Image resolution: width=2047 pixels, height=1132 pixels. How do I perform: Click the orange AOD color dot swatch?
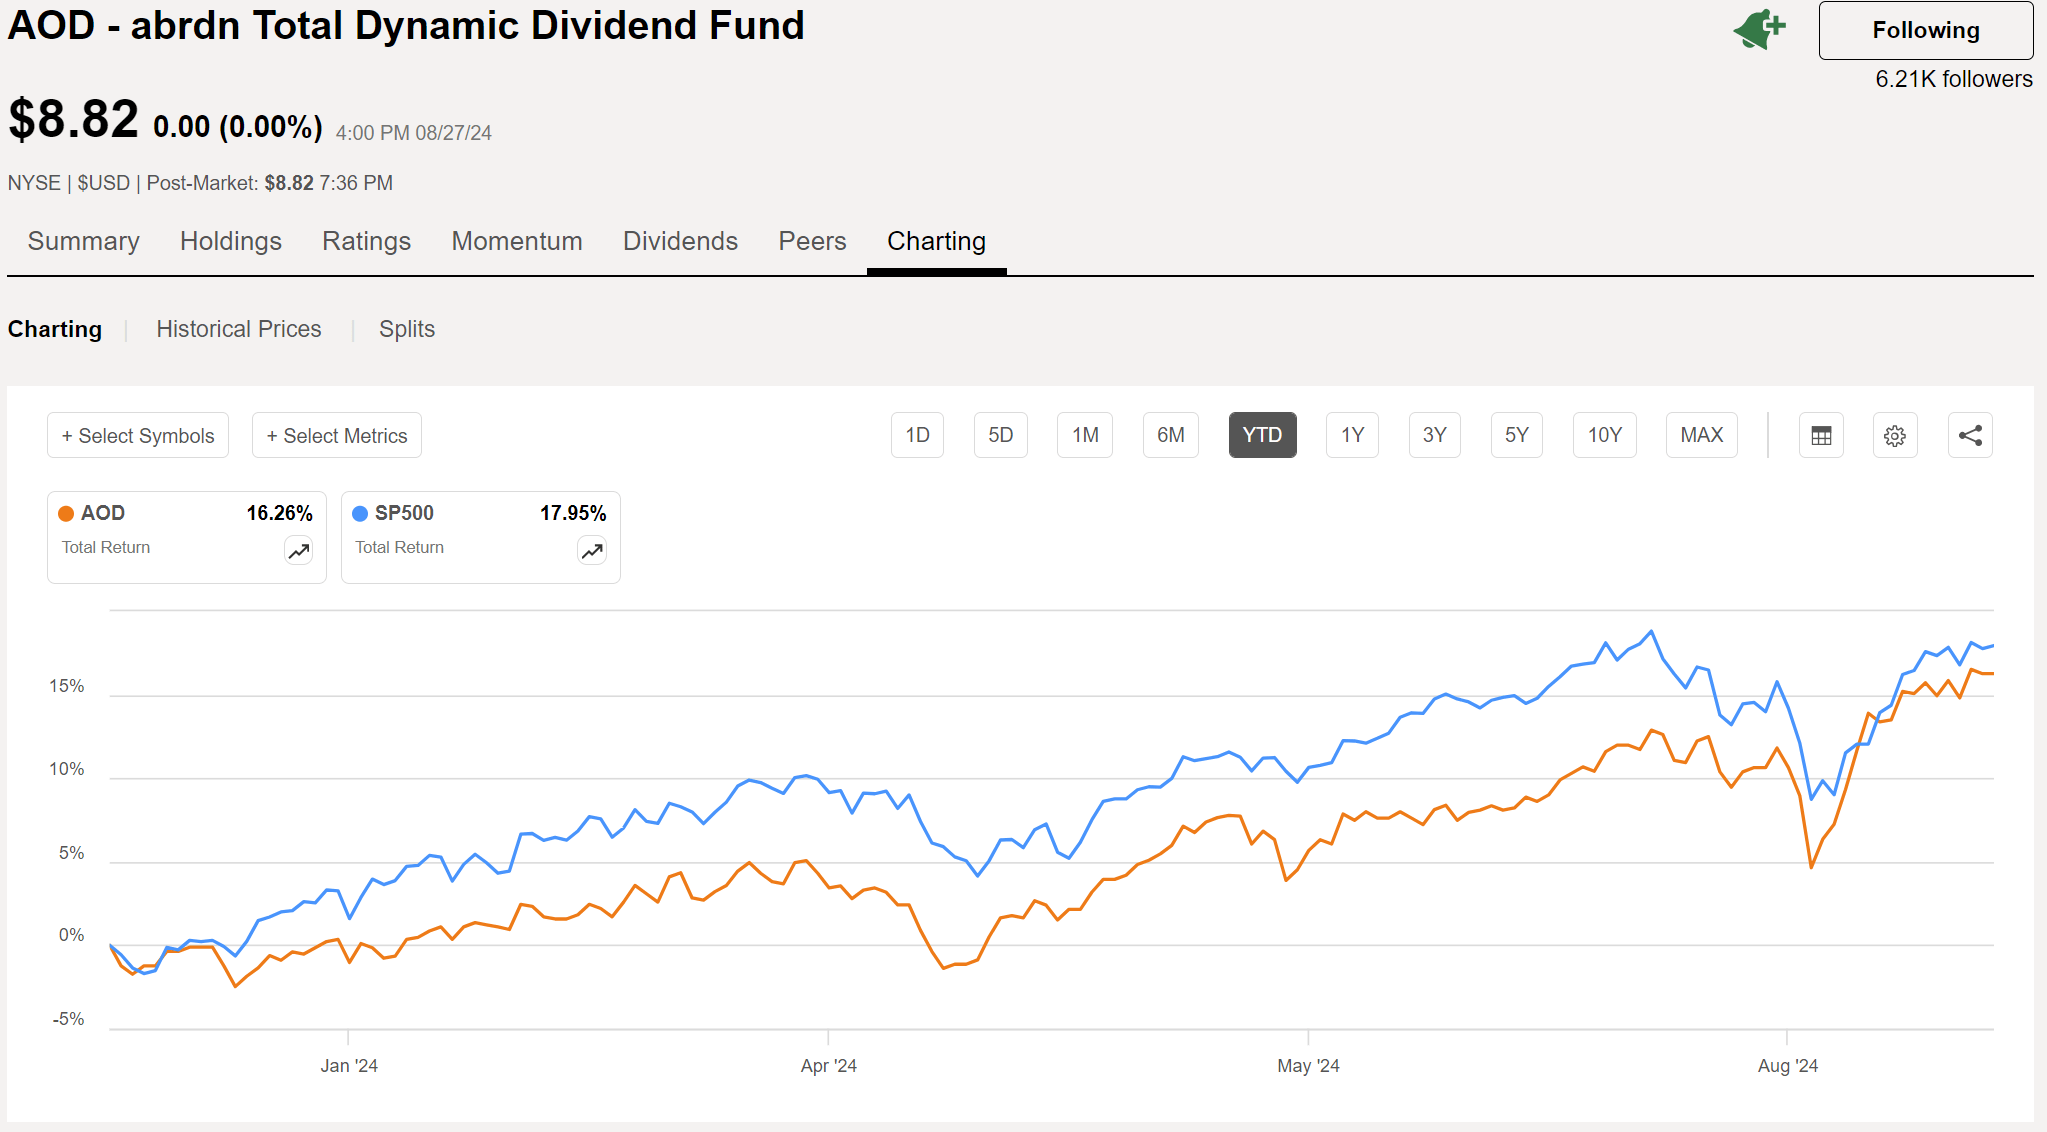pyautogui.click(x=66, y=513)
